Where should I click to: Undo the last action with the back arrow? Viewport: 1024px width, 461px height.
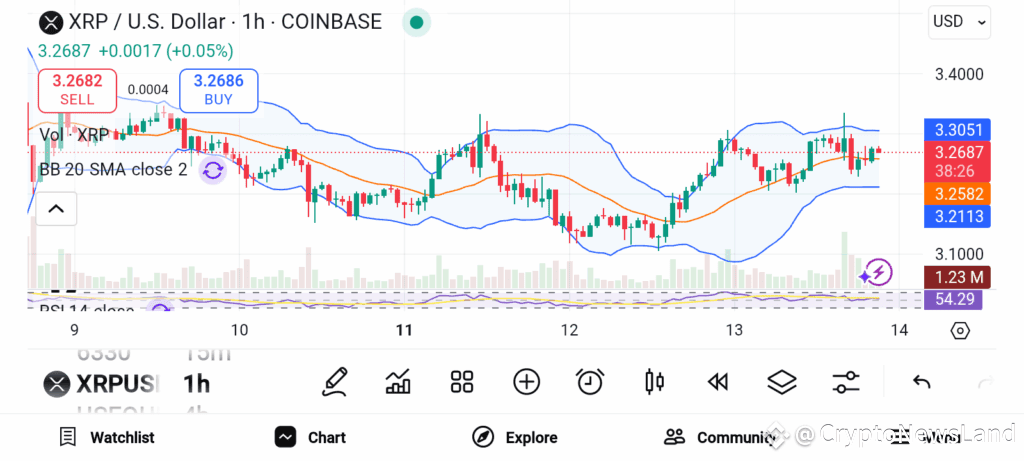(921, 382)
